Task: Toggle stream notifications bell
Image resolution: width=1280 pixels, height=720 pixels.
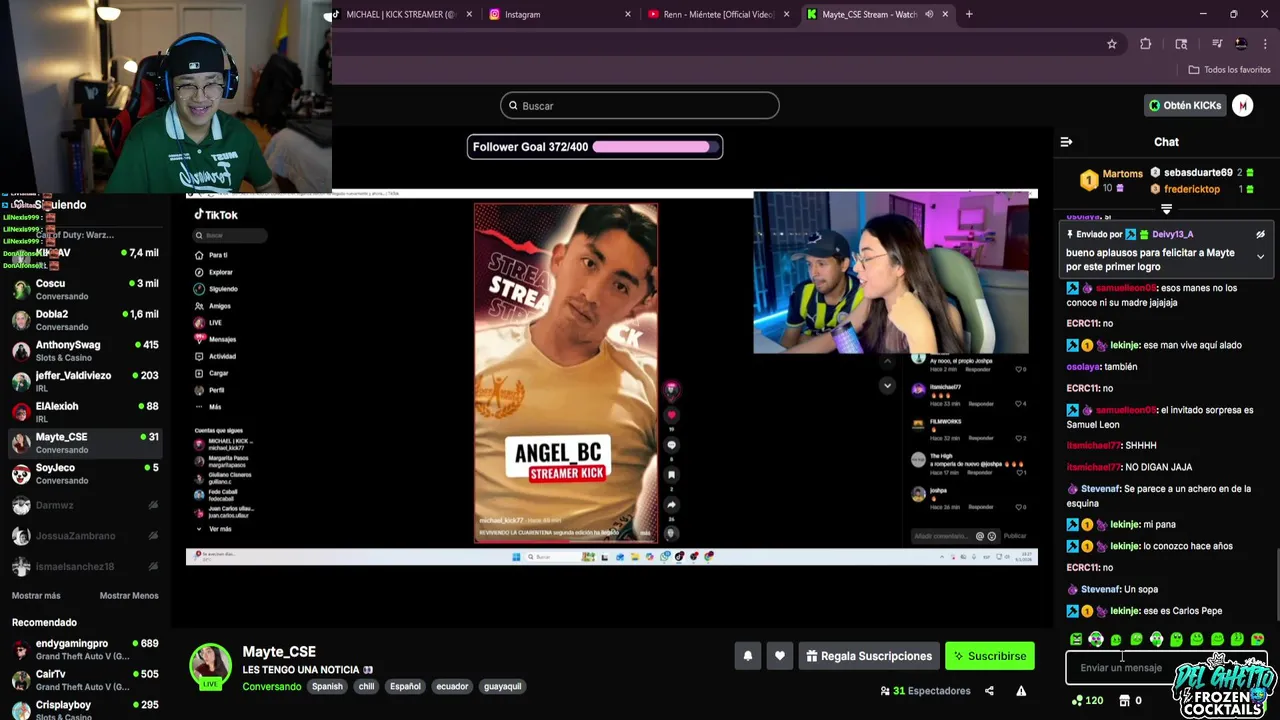Action: tap(747, 656)
